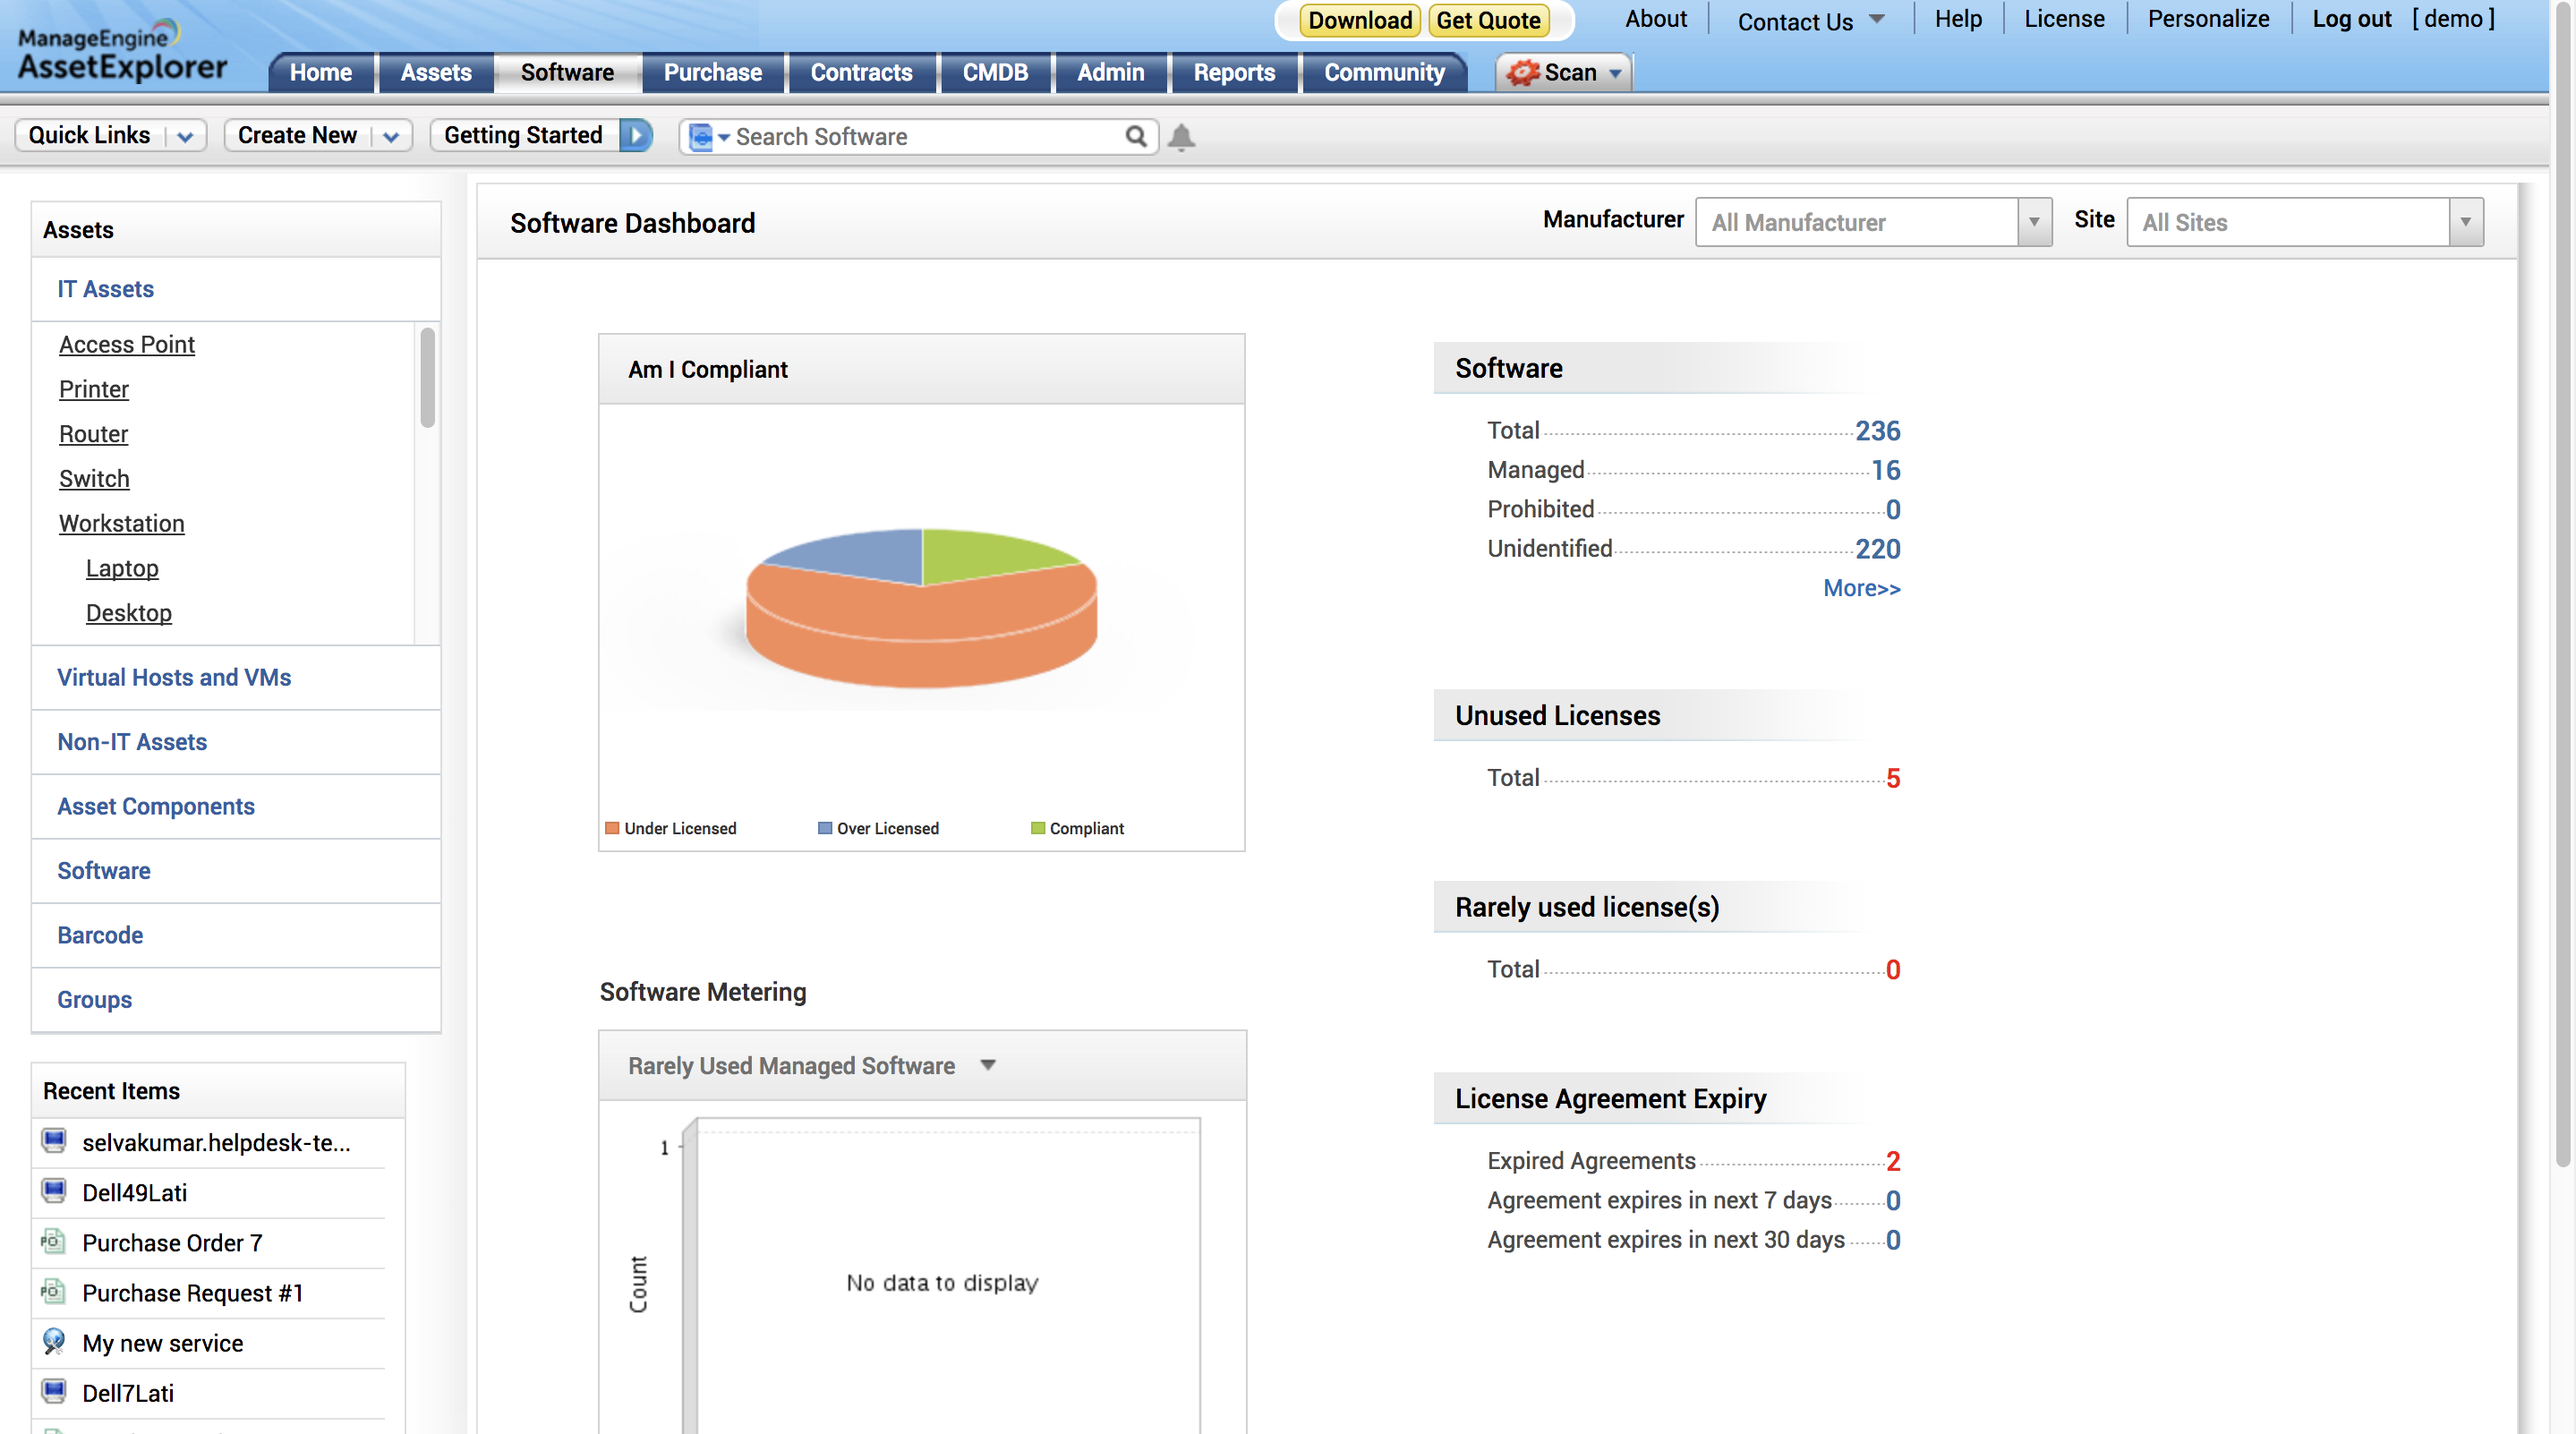The image size is (2576, 1434).
Task: Click Purchase Order 7 document icon
Action: [x=54, y=1242]
